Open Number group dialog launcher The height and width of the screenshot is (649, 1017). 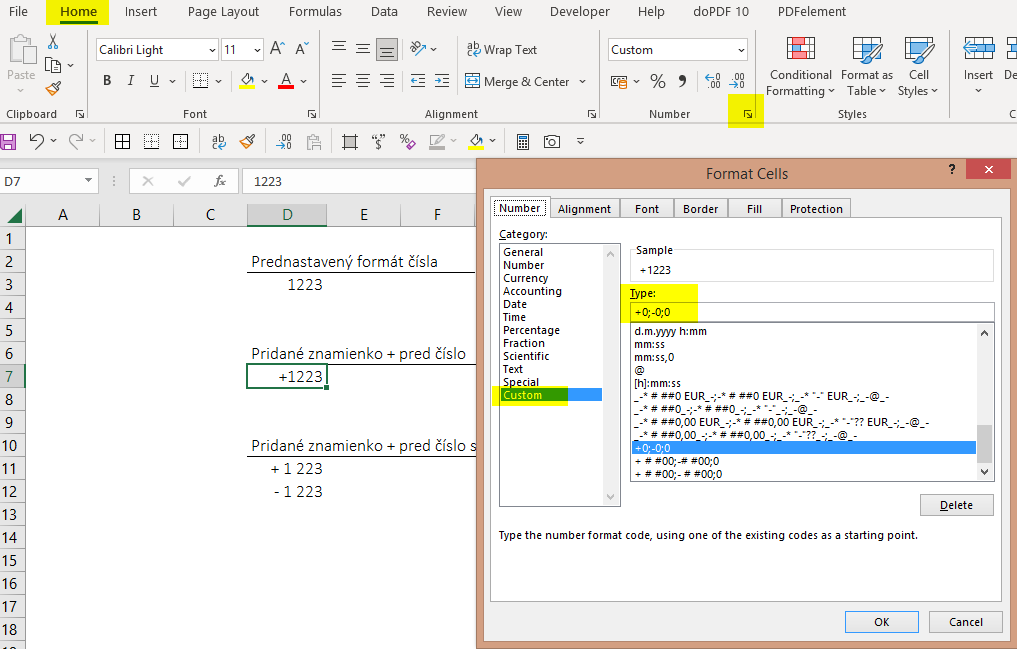click(x=748, y=114)
